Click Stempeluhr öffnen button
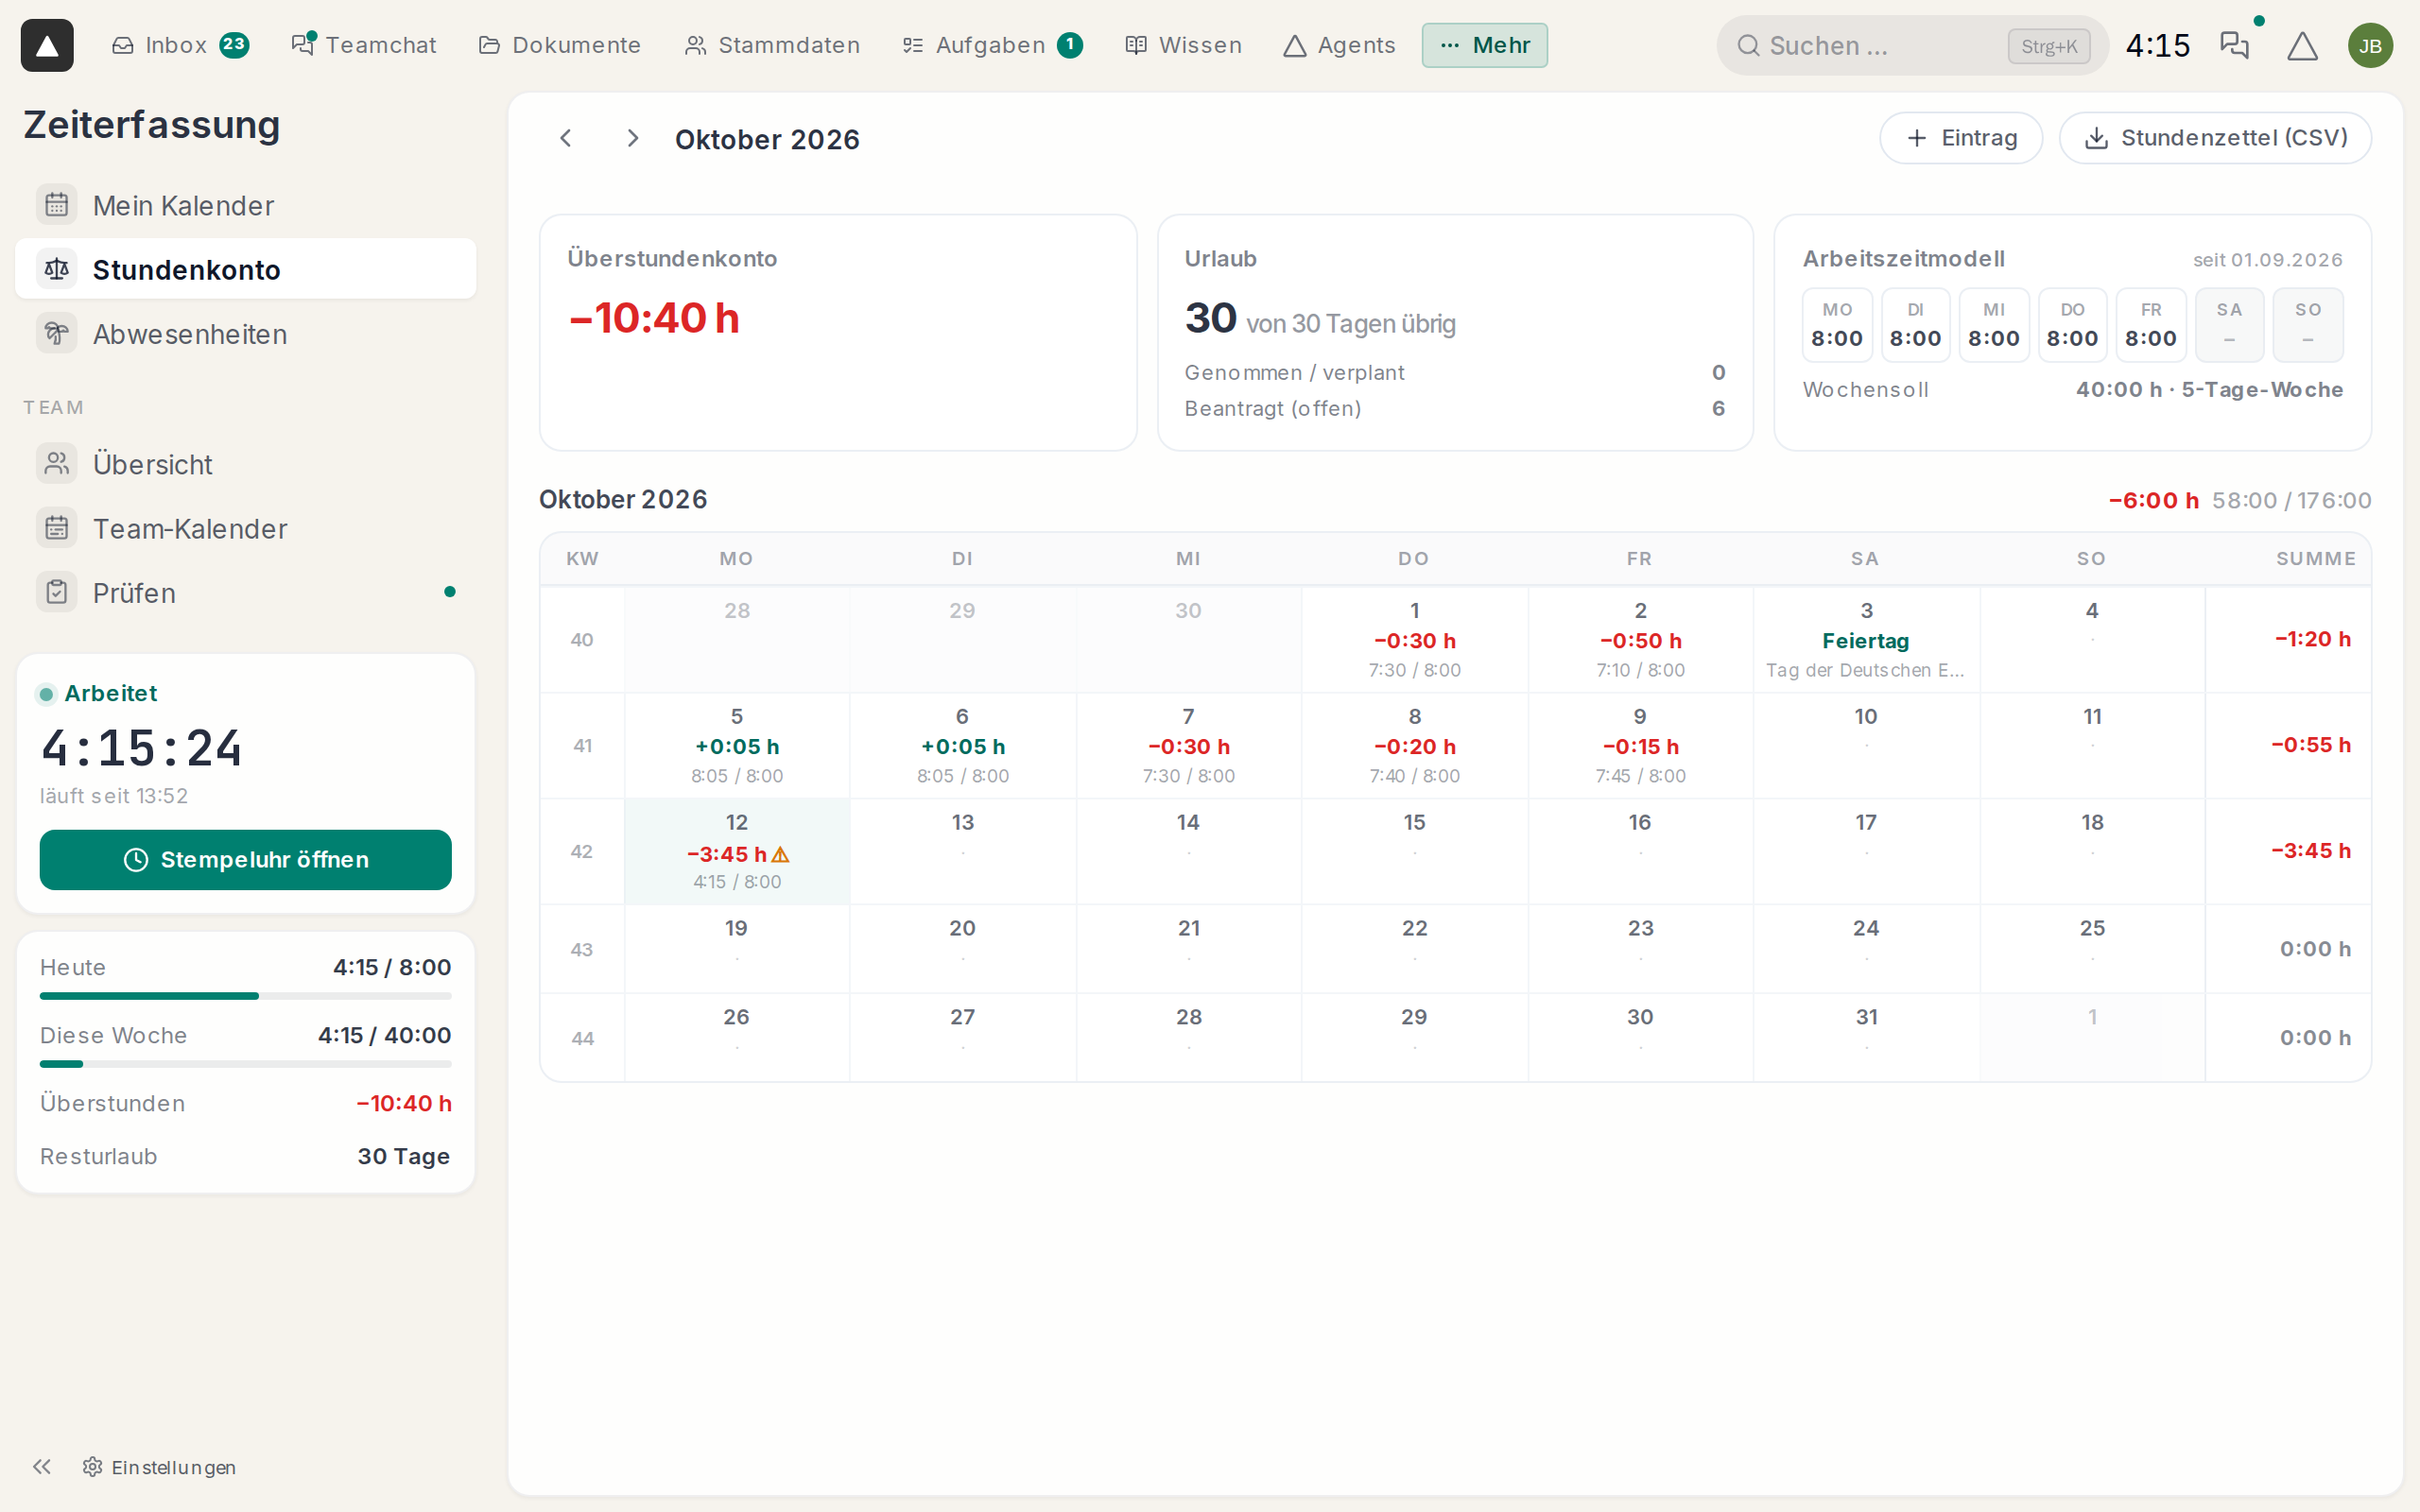Image resolution: width=2420 pixels, height=1512 pixels. (245, 859)
